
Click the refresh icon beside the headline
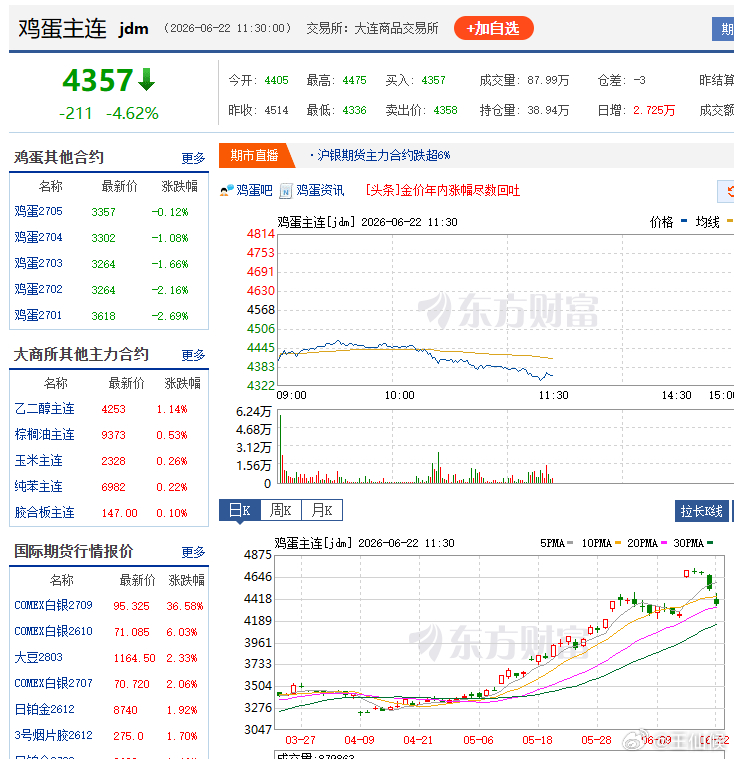729,192
